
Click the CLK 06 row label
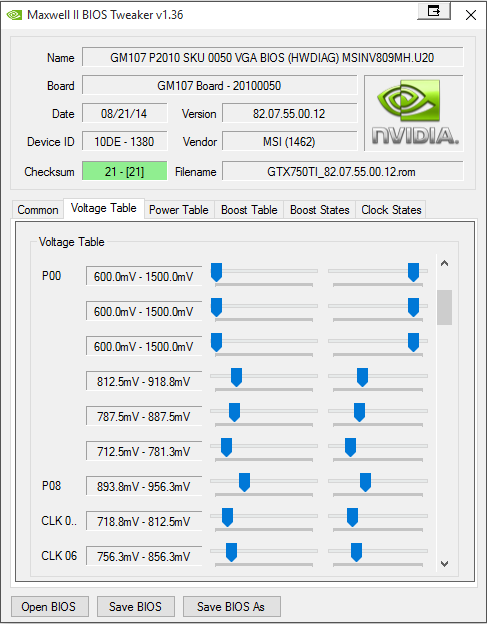pyautogui.click(x=59, y=556)
